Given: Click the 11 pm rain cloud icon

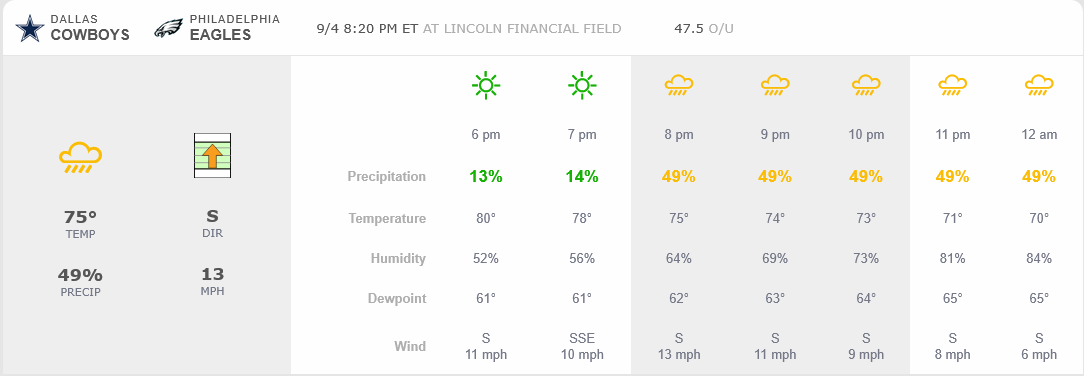Looking at the screenshot, I should (x=952, y=85).
